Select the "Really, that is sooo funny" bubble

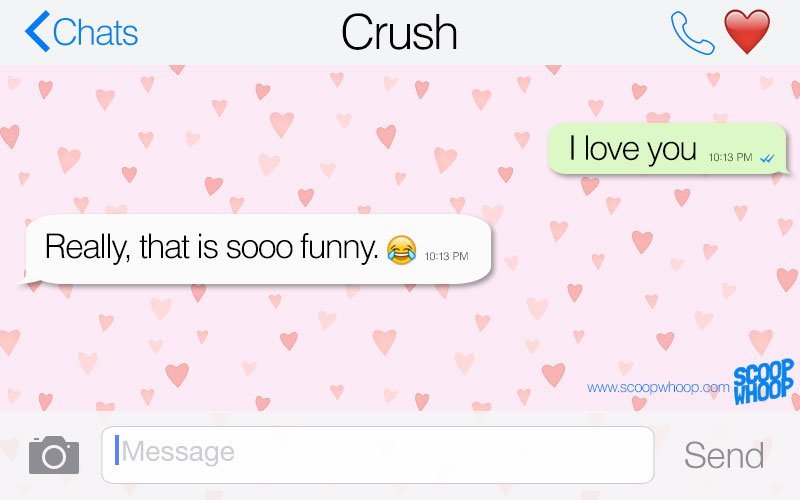coord(258,249)
